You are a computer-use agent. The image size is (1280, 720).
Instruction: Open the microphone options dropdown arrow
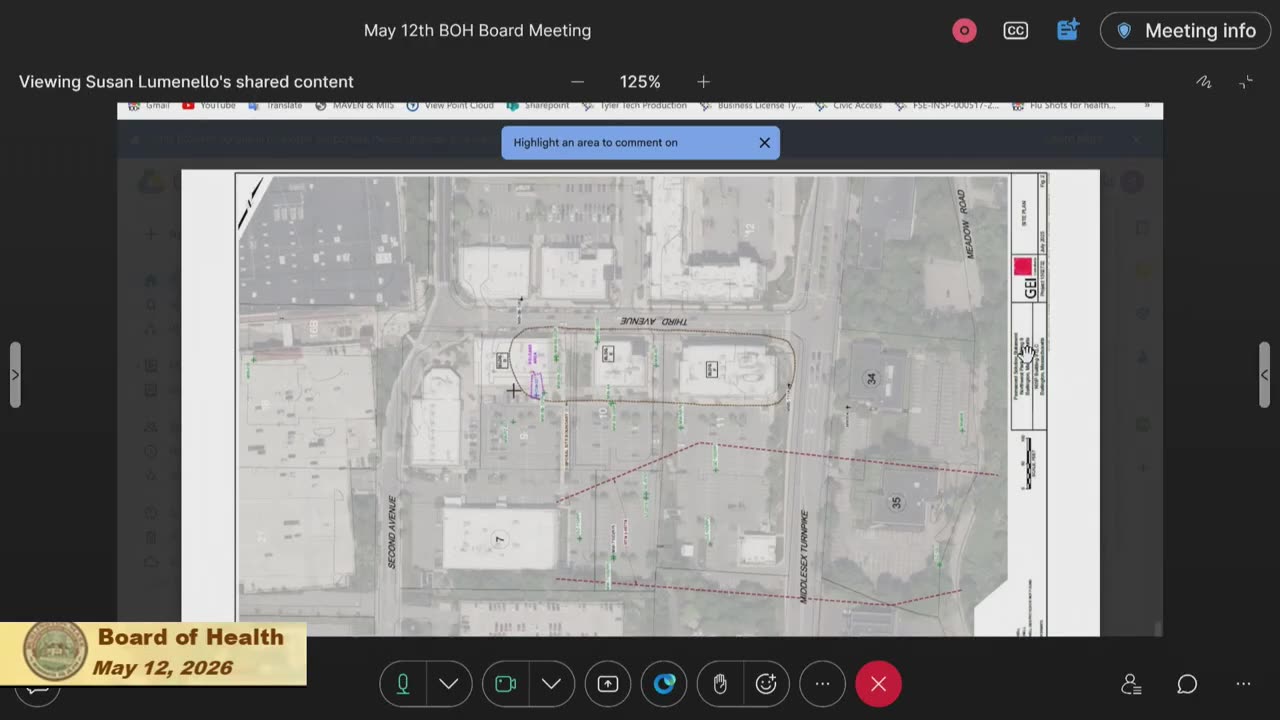(x=449, y=684)
